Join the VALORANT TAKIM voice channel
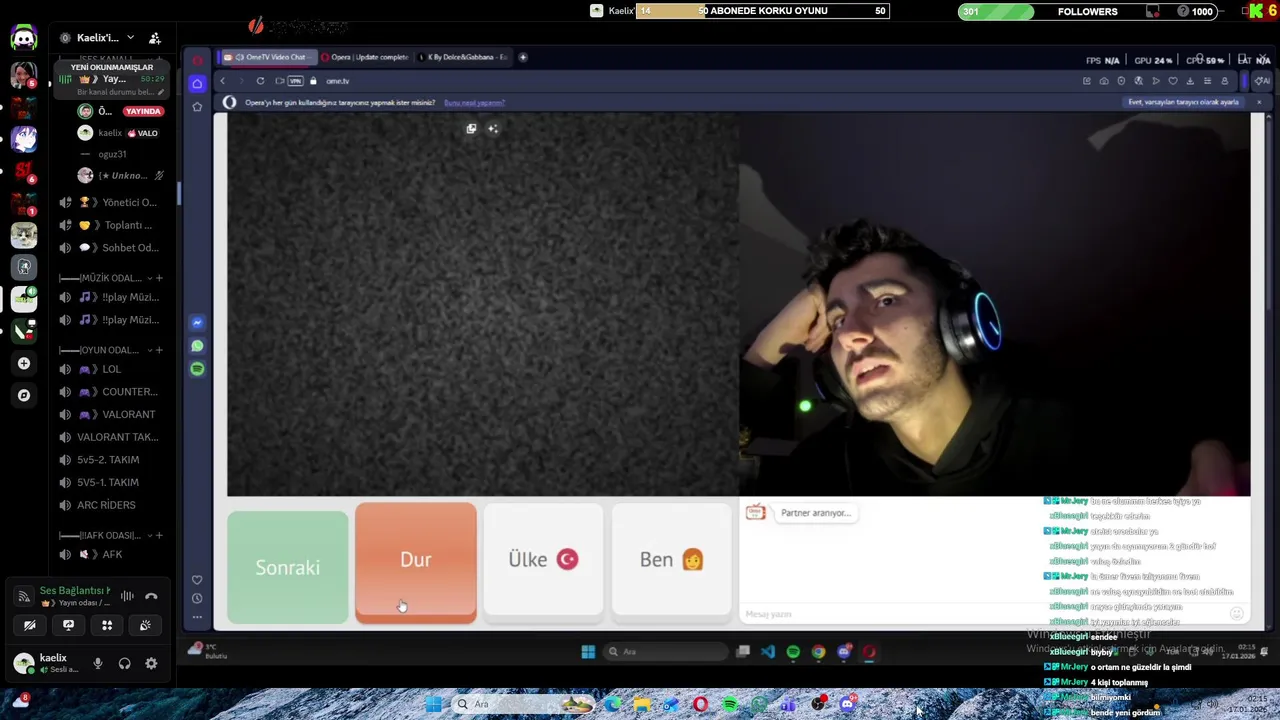 110,437
